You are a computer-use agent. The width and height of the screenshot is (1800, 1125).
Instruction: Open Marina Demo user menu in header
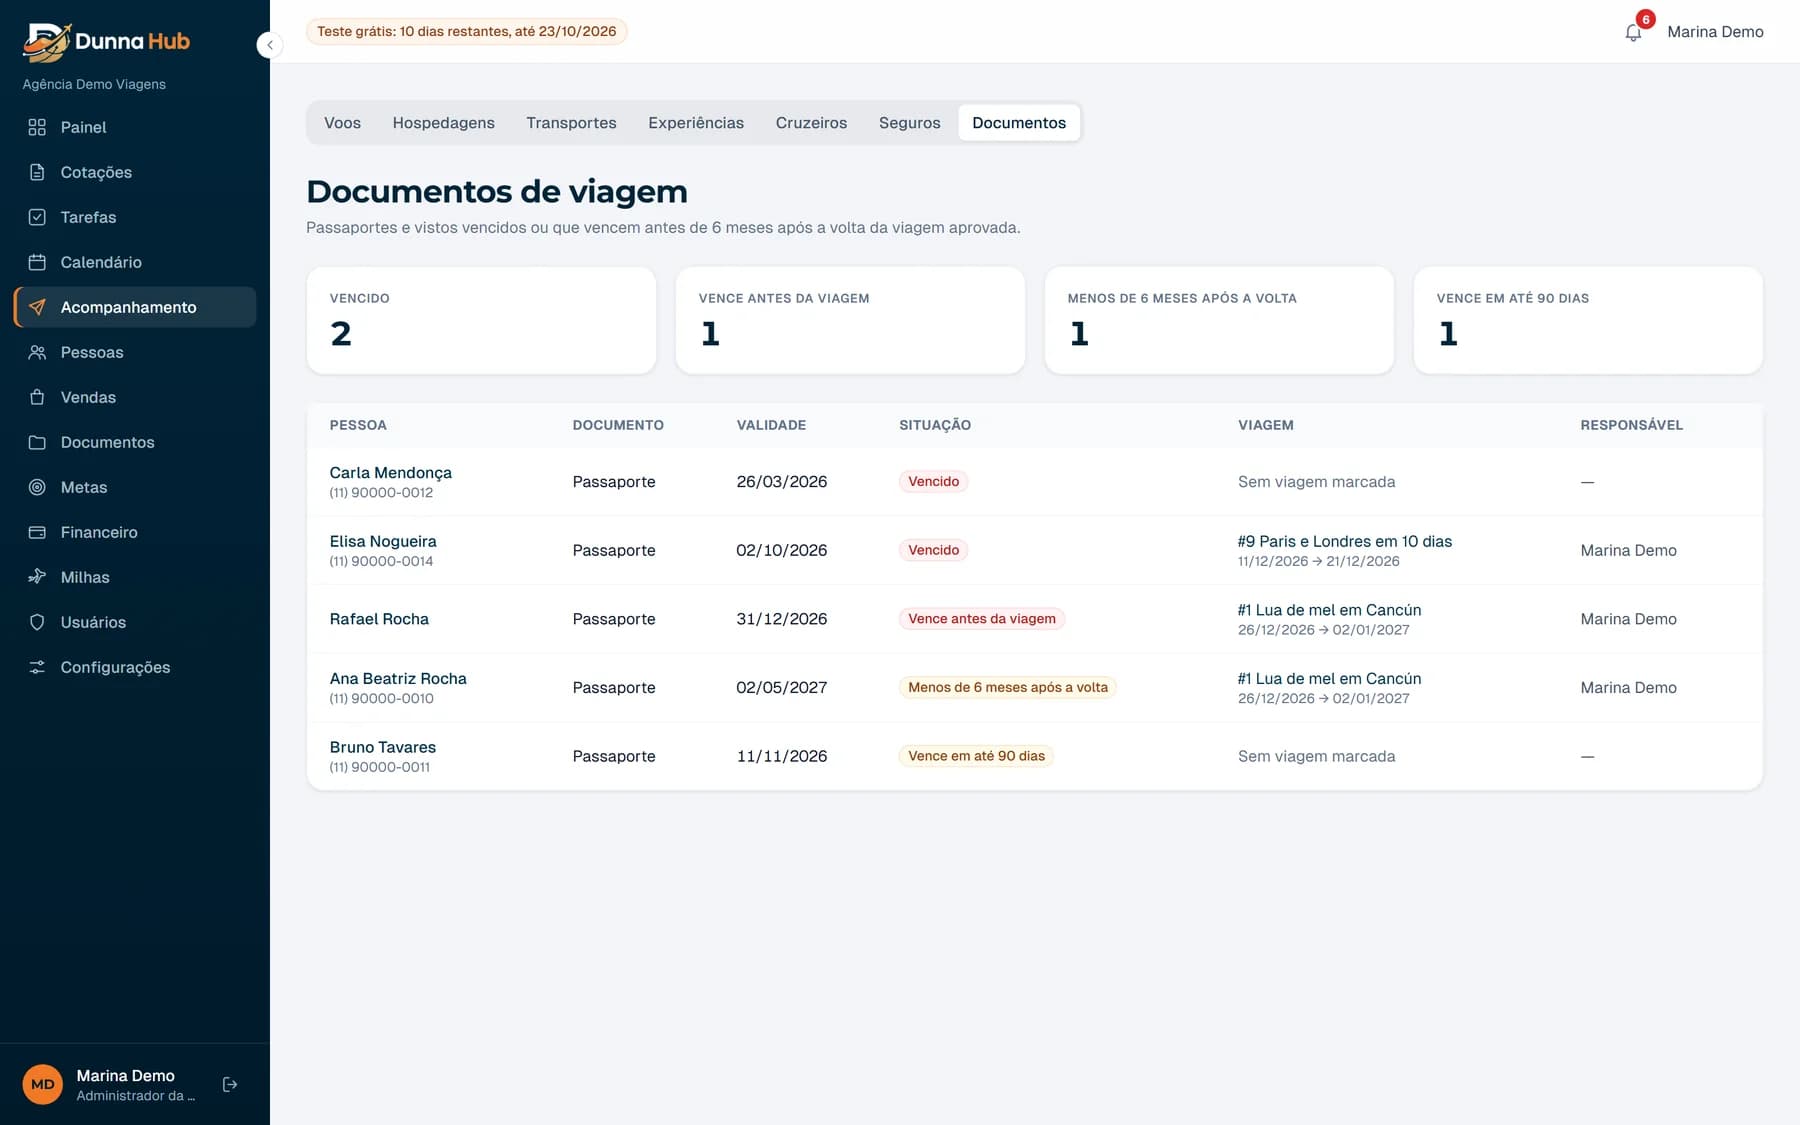pos(1715,32)
